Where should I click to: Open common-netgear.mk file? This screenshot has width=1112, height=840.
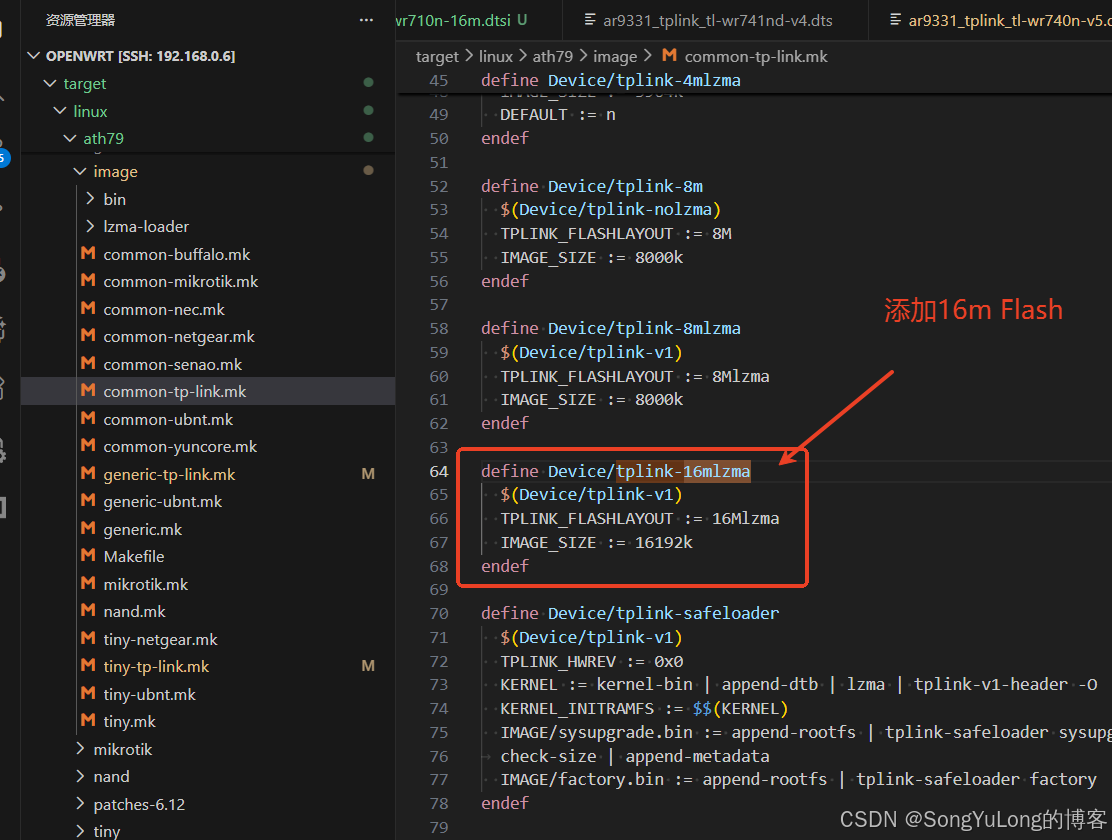click(x=179, y=336)
